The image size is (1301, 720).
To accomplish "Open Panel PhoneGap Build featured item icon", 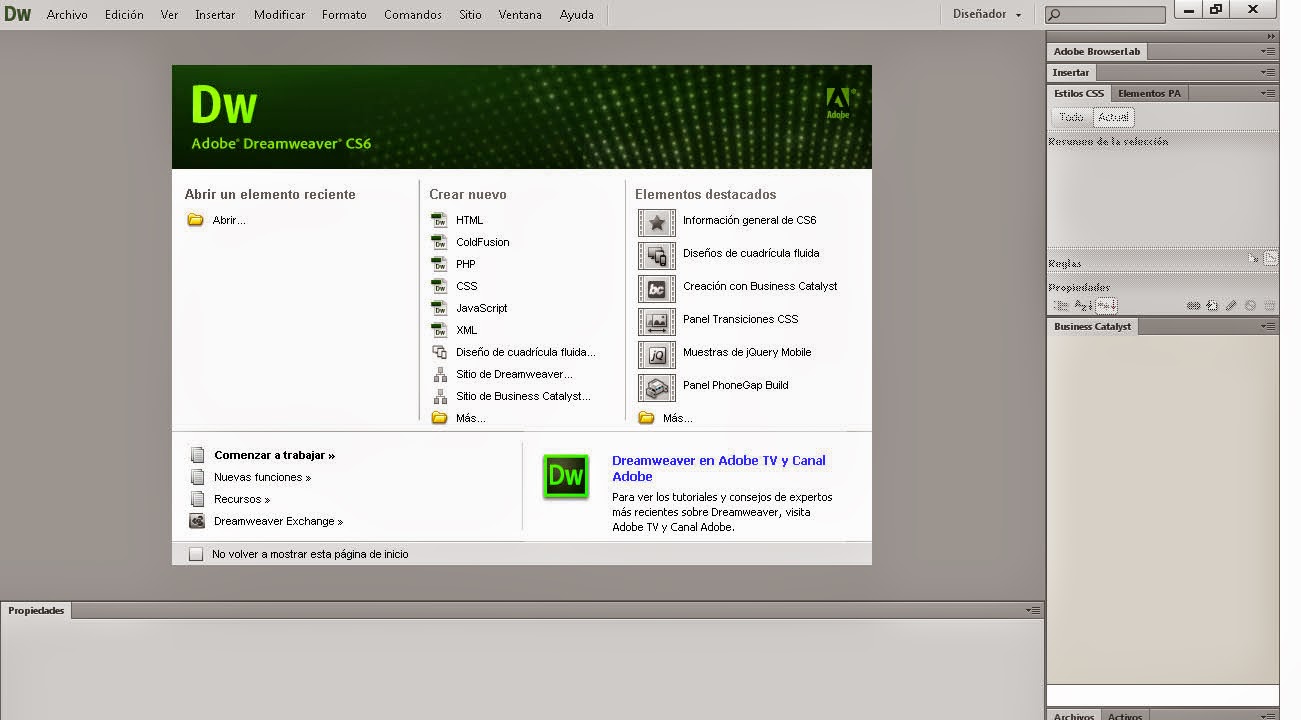I will tap(657, 386).
